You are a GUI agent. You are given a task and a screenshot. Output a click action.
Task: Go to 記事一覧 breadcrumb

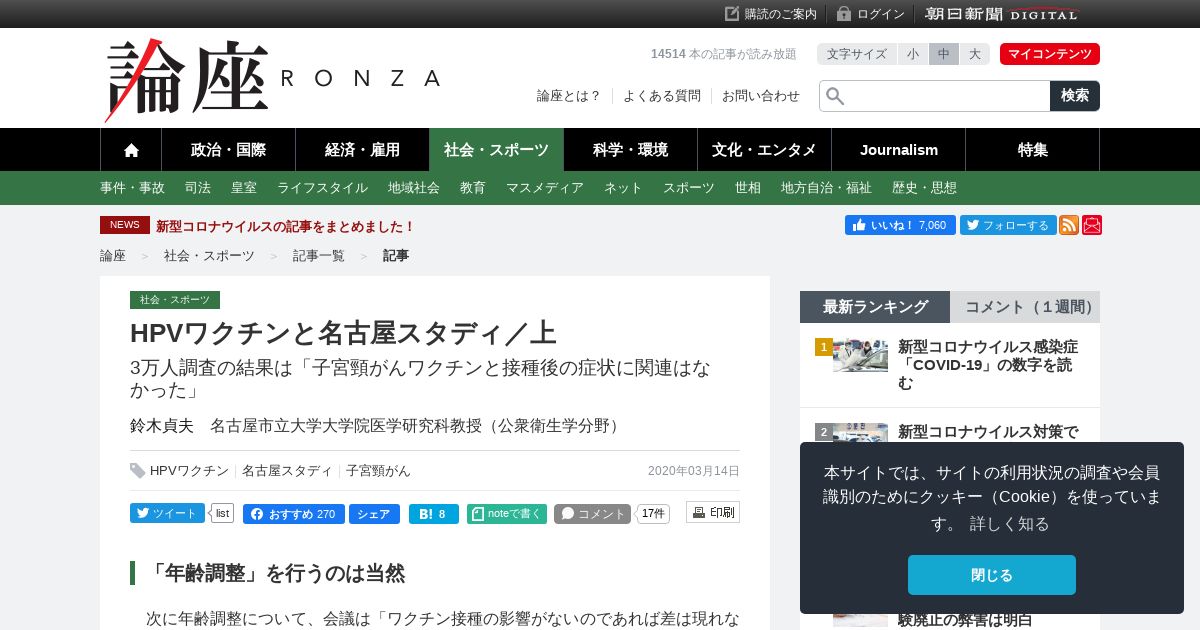(x=319, y=256)
